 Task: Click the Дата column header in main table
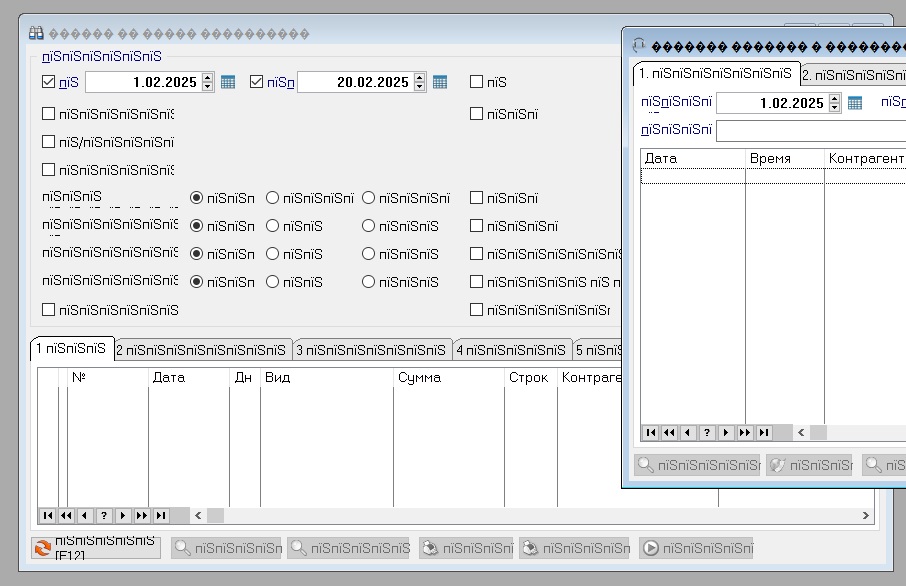(188, 378)
